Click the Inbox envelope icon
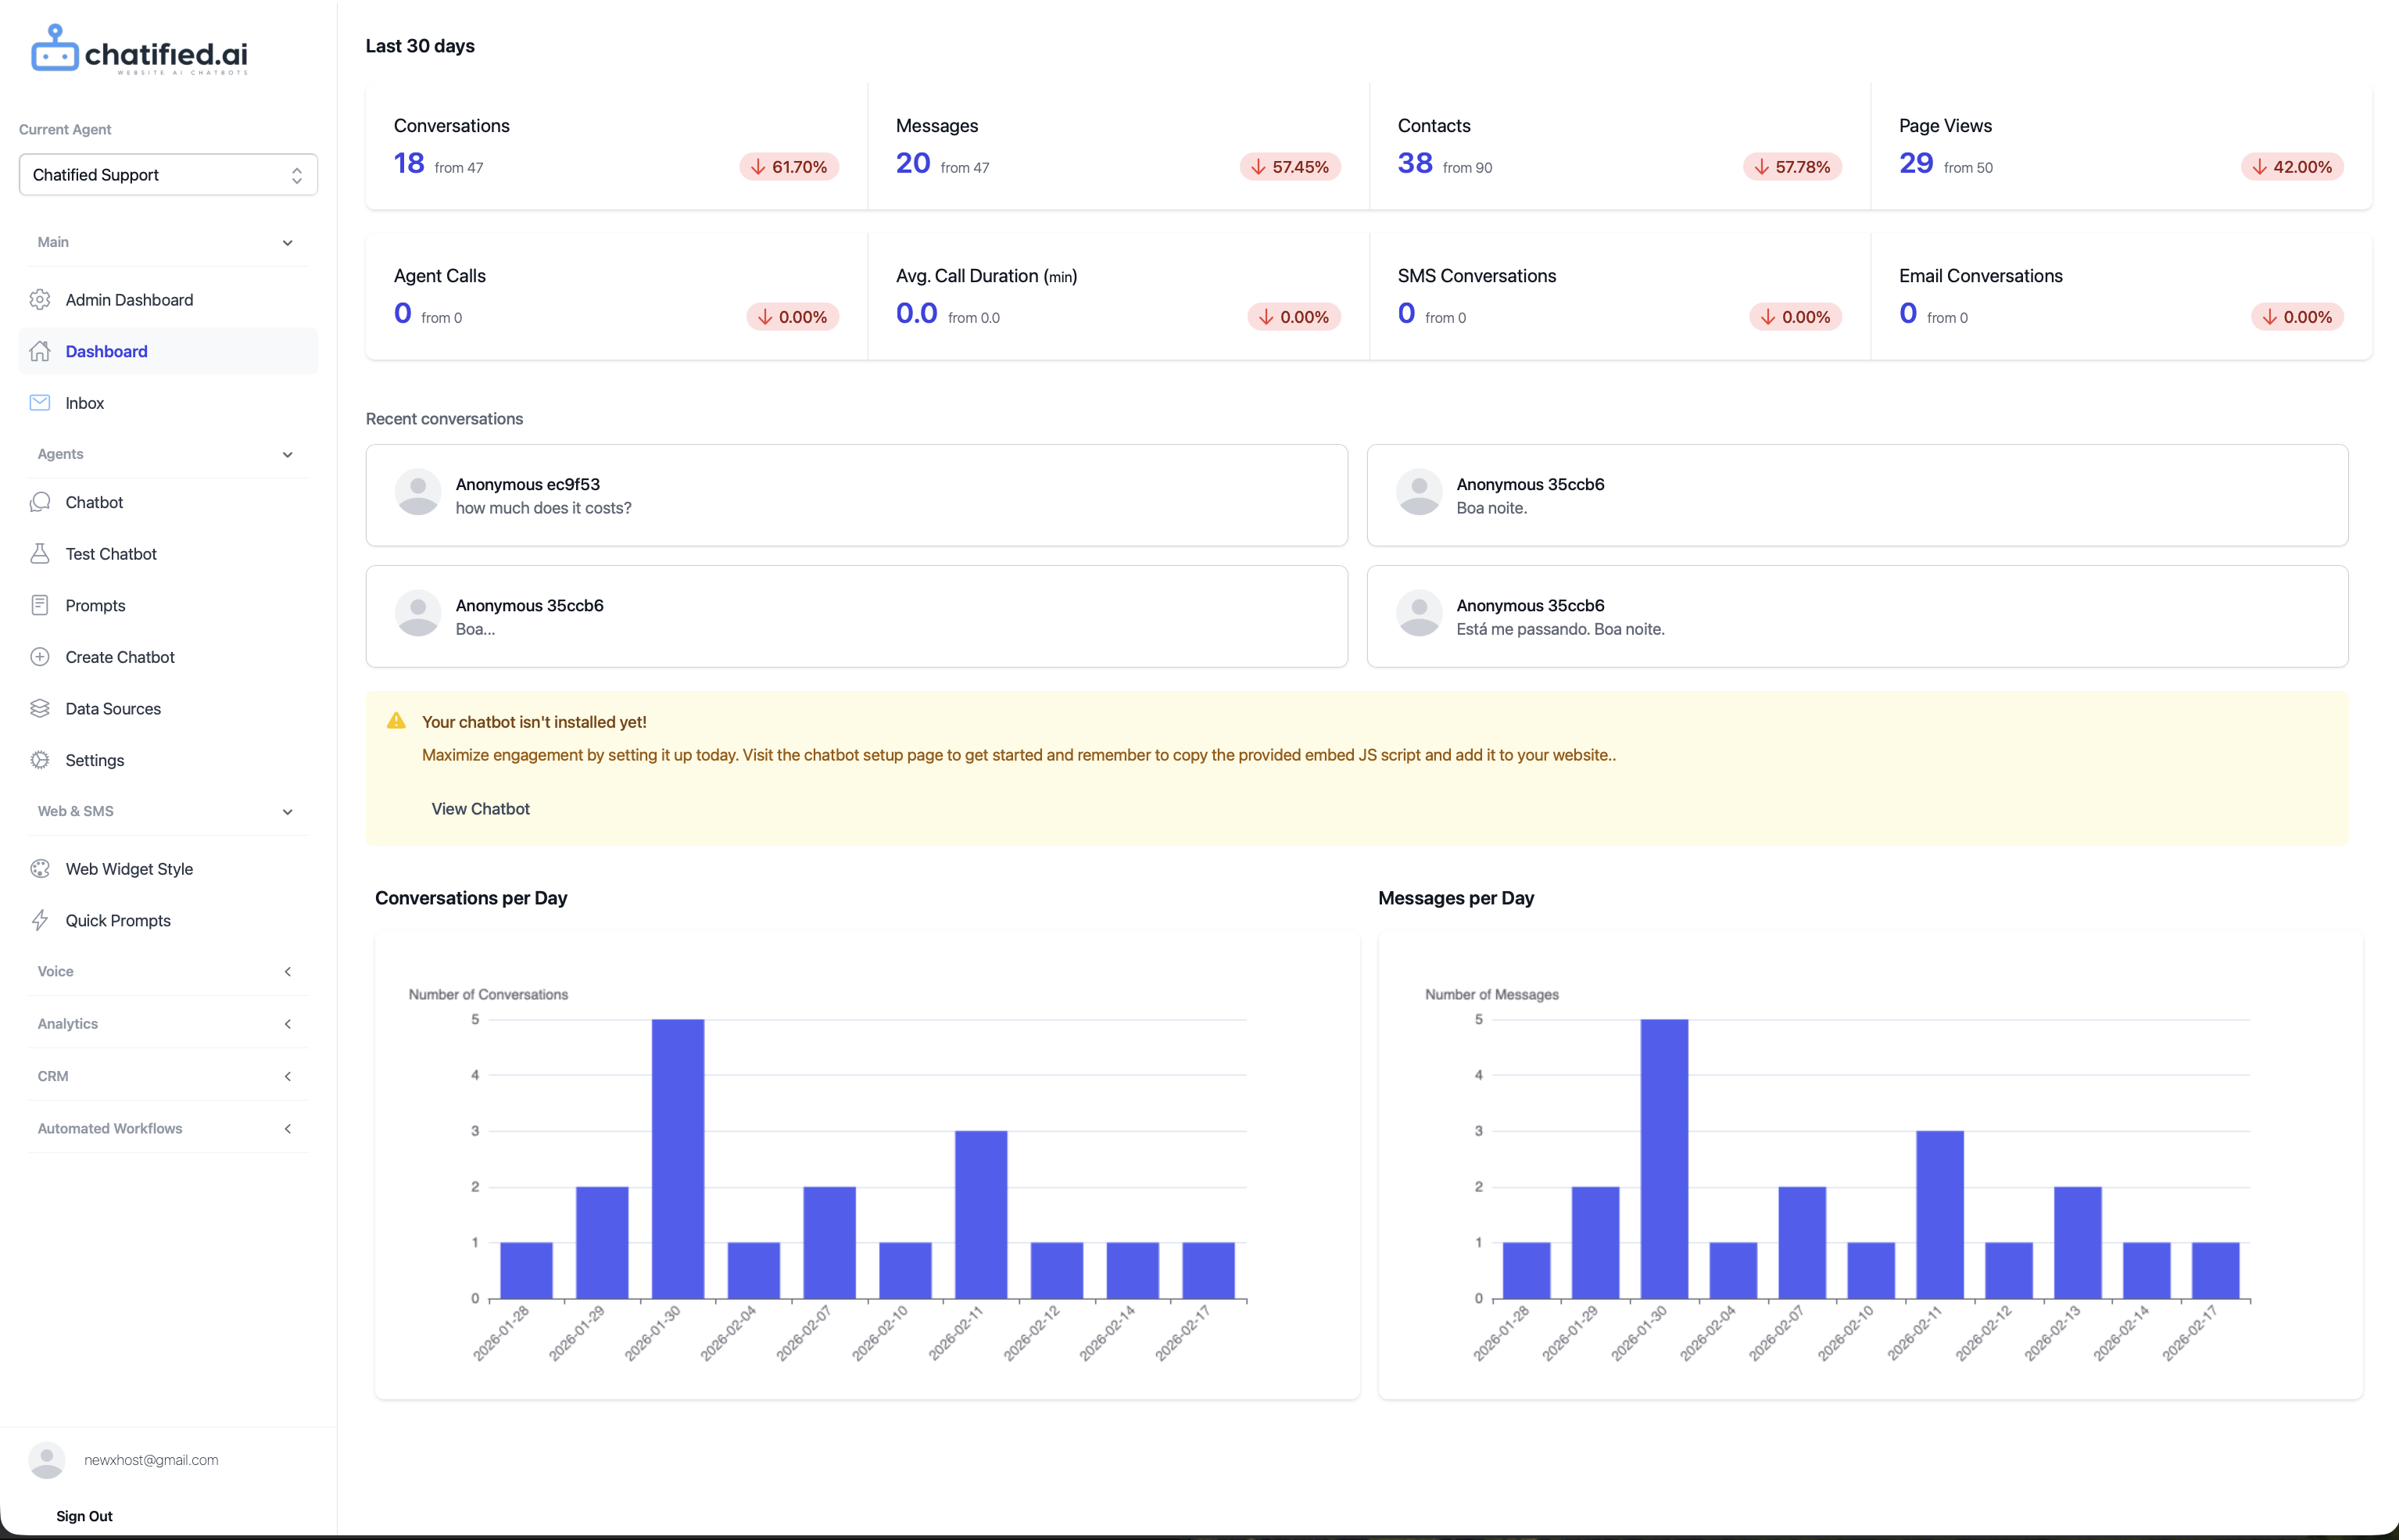The width and height of the screenshot is (2399, 1540). pyautogui.click(x=40, y=403)
